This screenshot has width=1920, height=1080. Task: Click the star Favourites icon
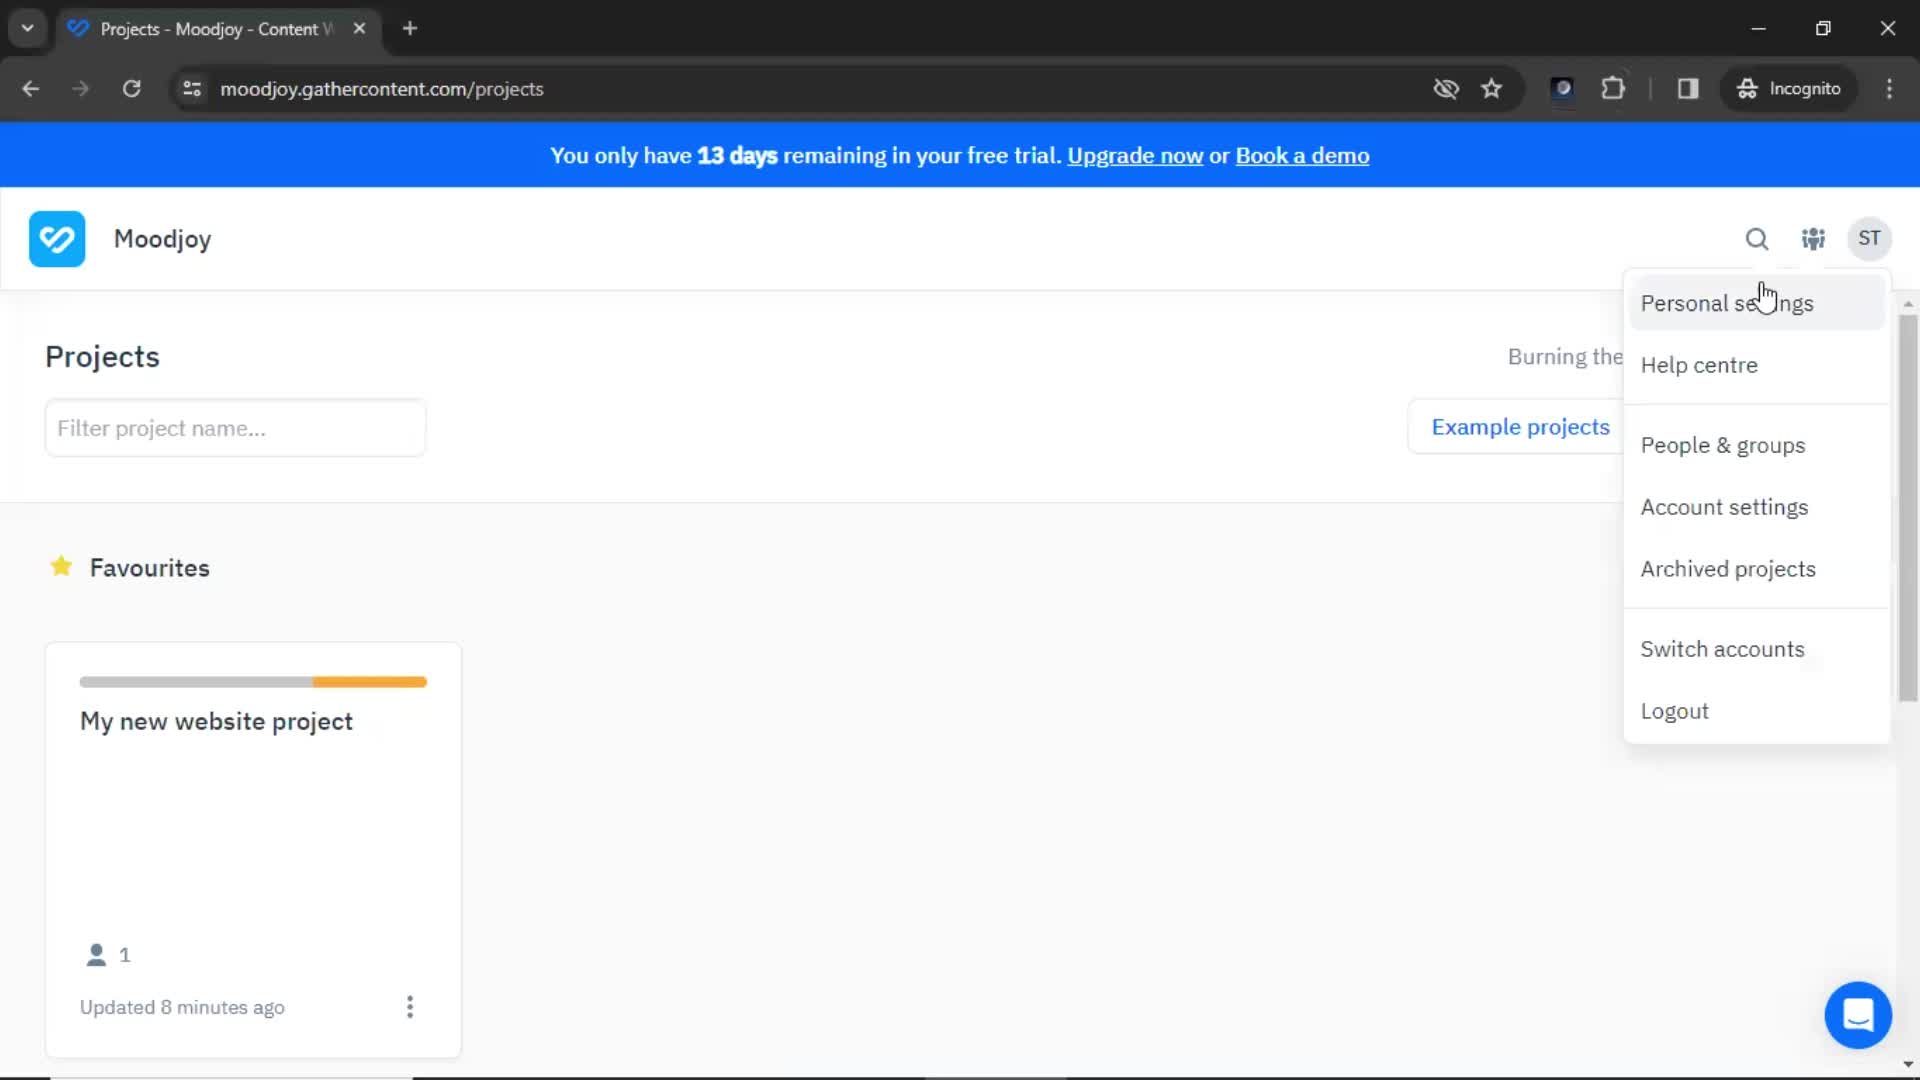tap(62, 567)
